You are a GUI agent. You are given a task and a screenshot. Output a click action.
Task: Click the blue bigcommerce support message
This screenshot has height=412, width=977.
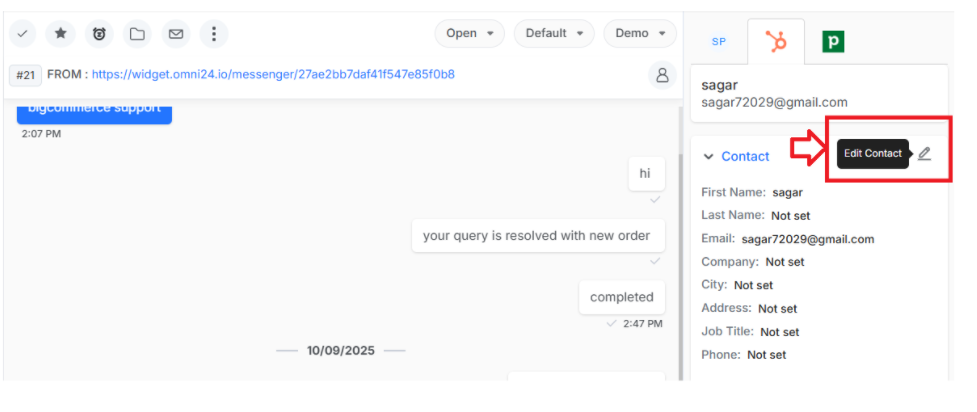click(94, 112)
